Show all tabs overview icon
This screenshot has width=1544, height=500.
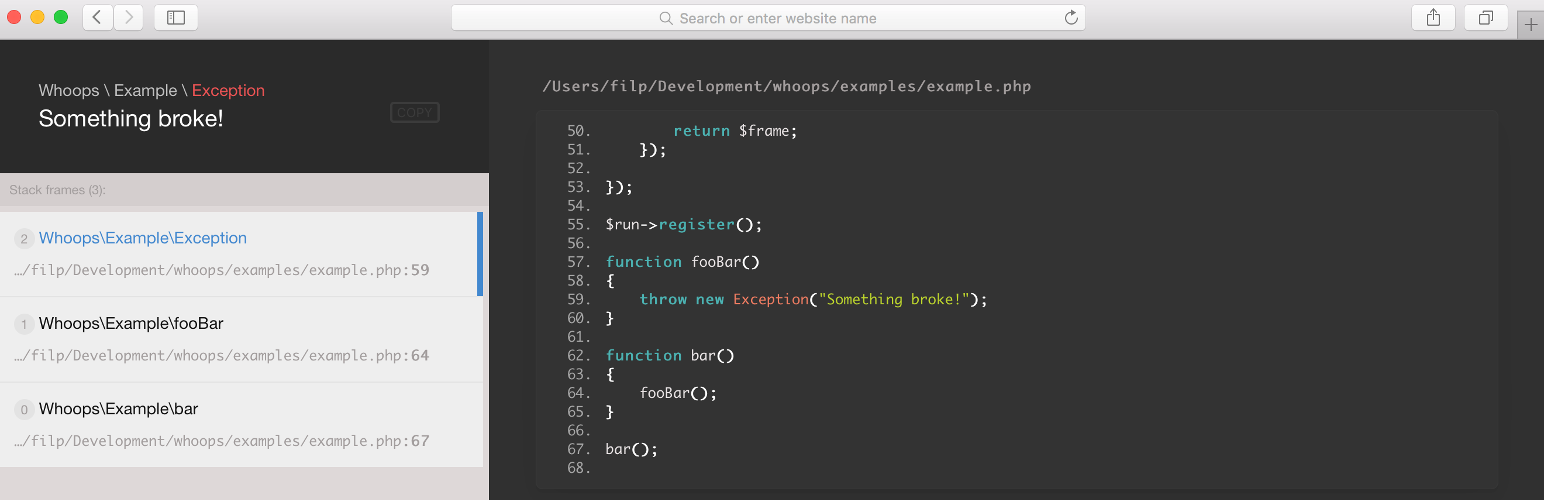[x=1486, y=17]
